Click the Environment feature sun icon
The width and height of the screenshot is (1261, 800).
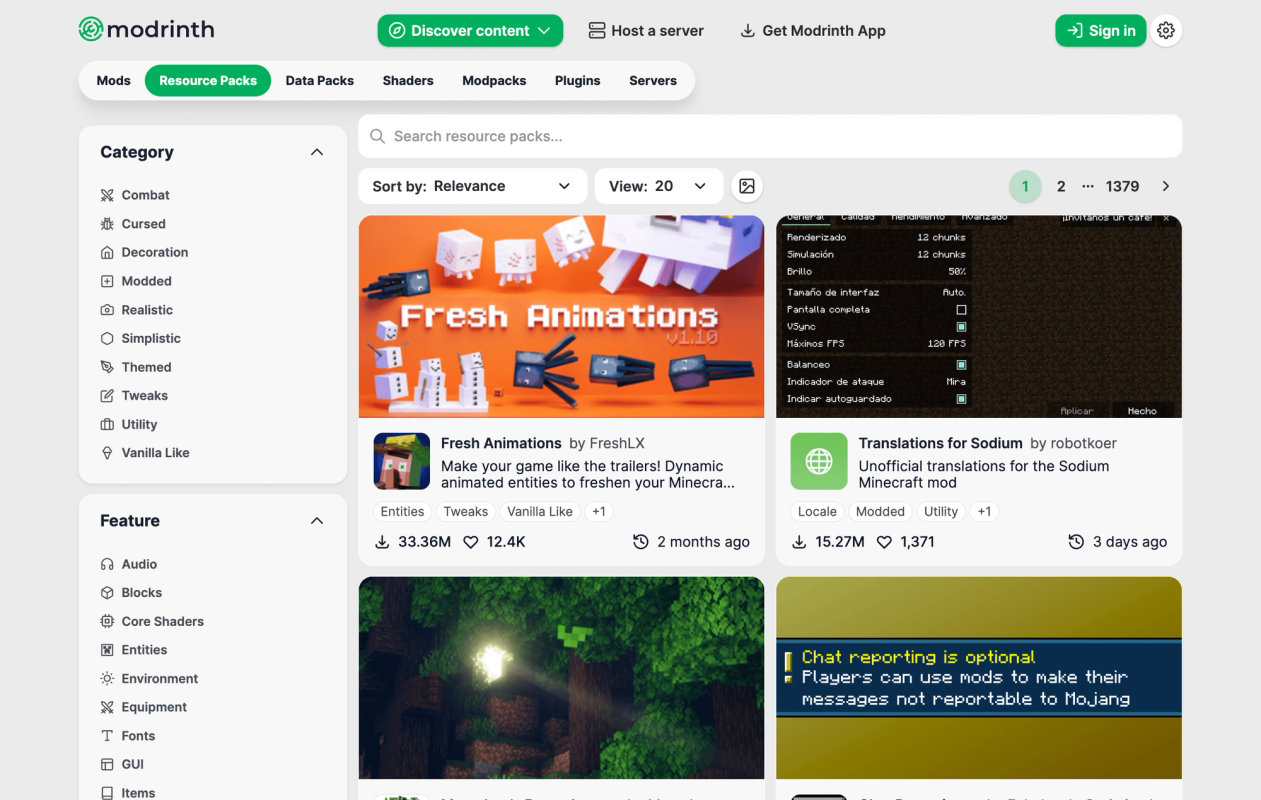click(107, 678)
